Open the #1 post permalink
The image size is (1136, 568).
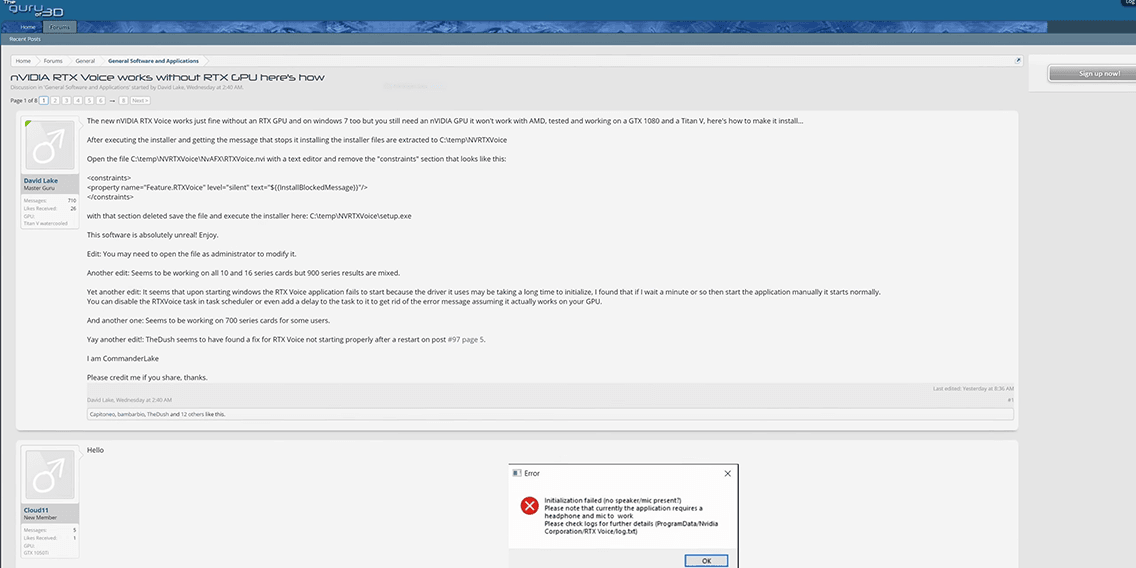point(1011,400)
